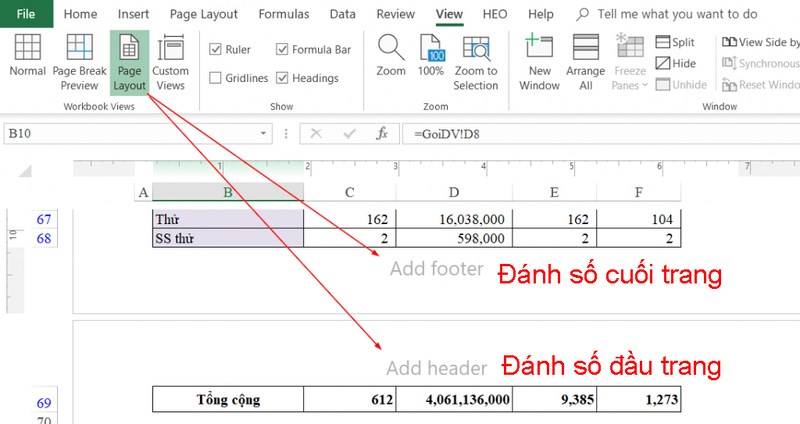Click the cell with 1,273
This screenshot has height=424, width=800.
639,399
